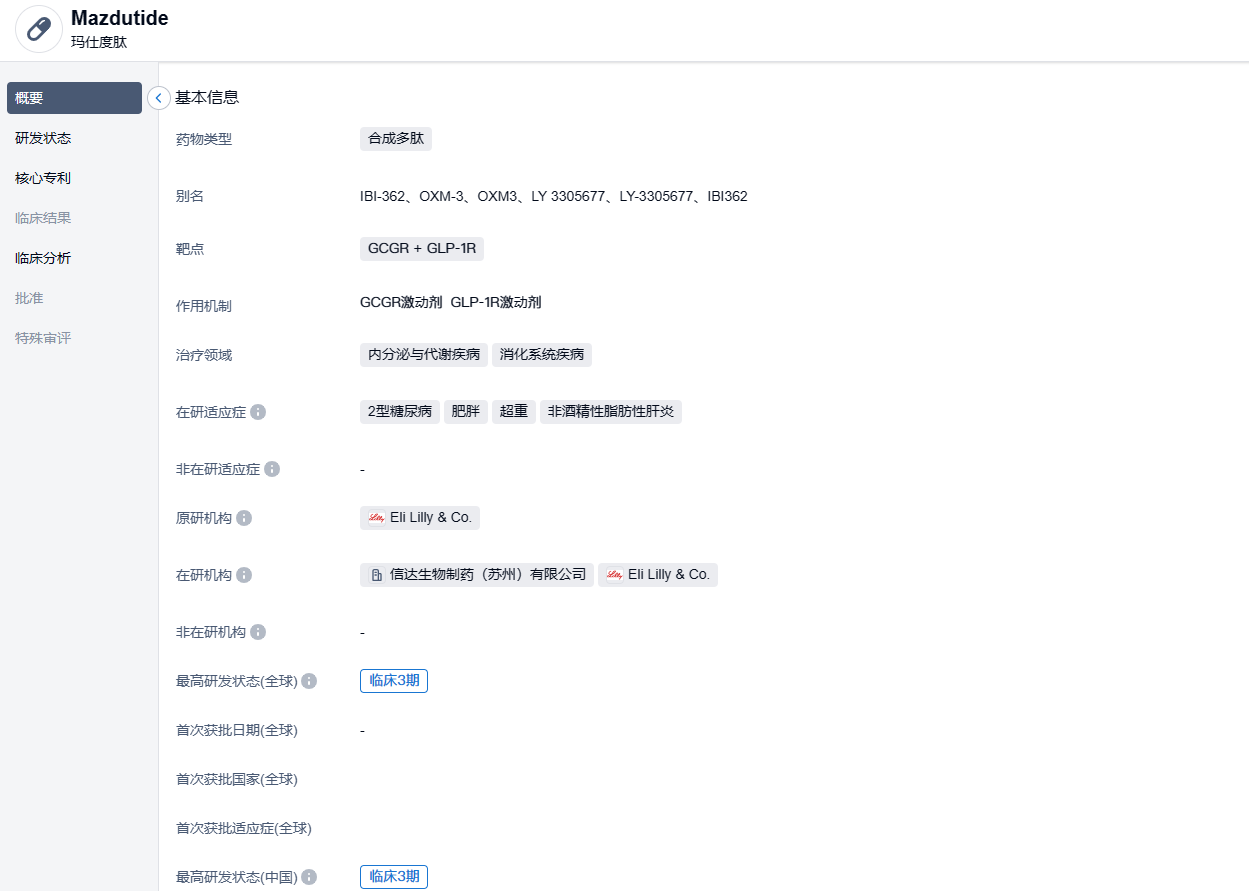Click info icon beside 非在研机构

258,632
